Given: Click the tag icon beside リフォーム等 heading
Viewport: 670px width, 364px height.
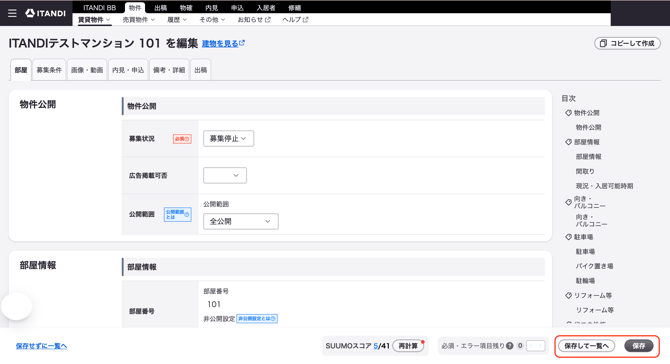Looking at the screenshot, I should 568,296.
